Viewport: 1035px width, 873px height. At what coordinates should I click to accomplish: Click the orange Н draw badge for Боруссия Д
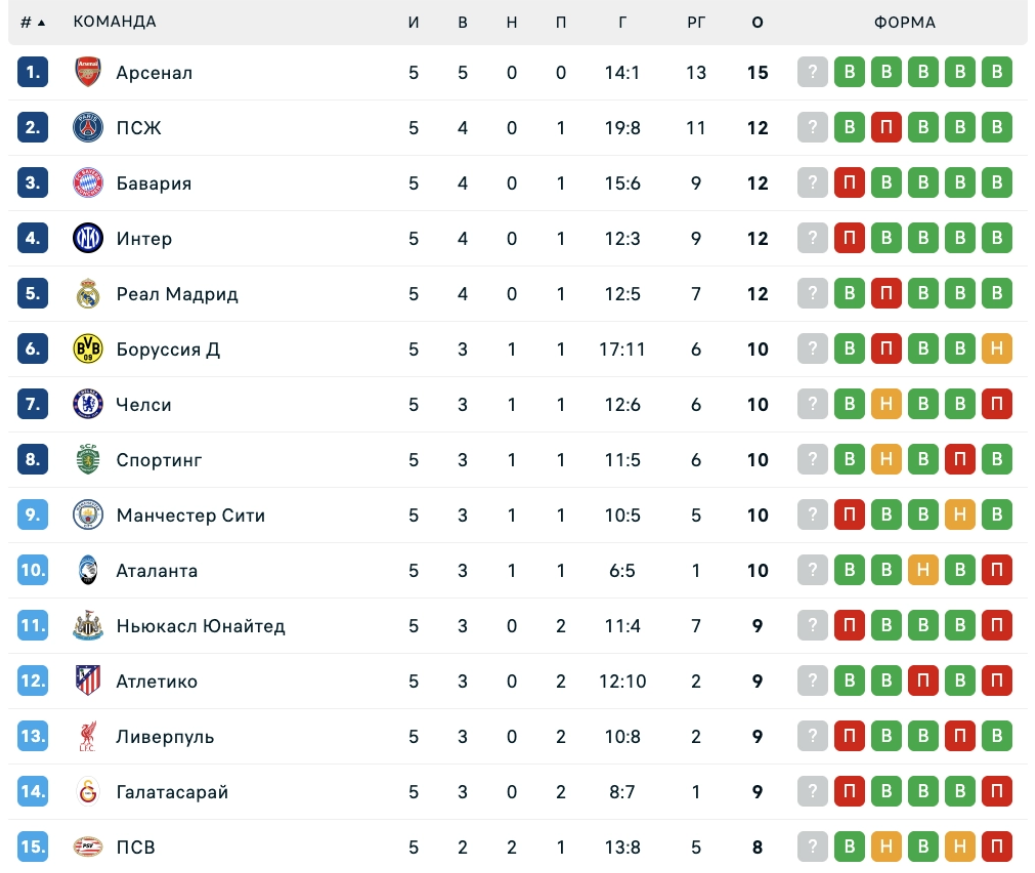(997, 349)
